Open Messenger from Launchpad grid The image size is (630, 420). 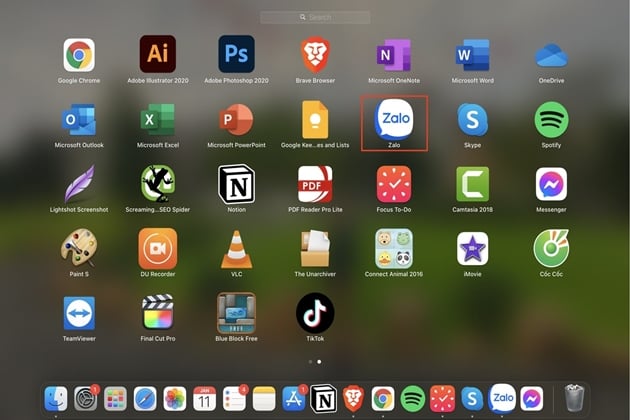(x=551, y=184)
